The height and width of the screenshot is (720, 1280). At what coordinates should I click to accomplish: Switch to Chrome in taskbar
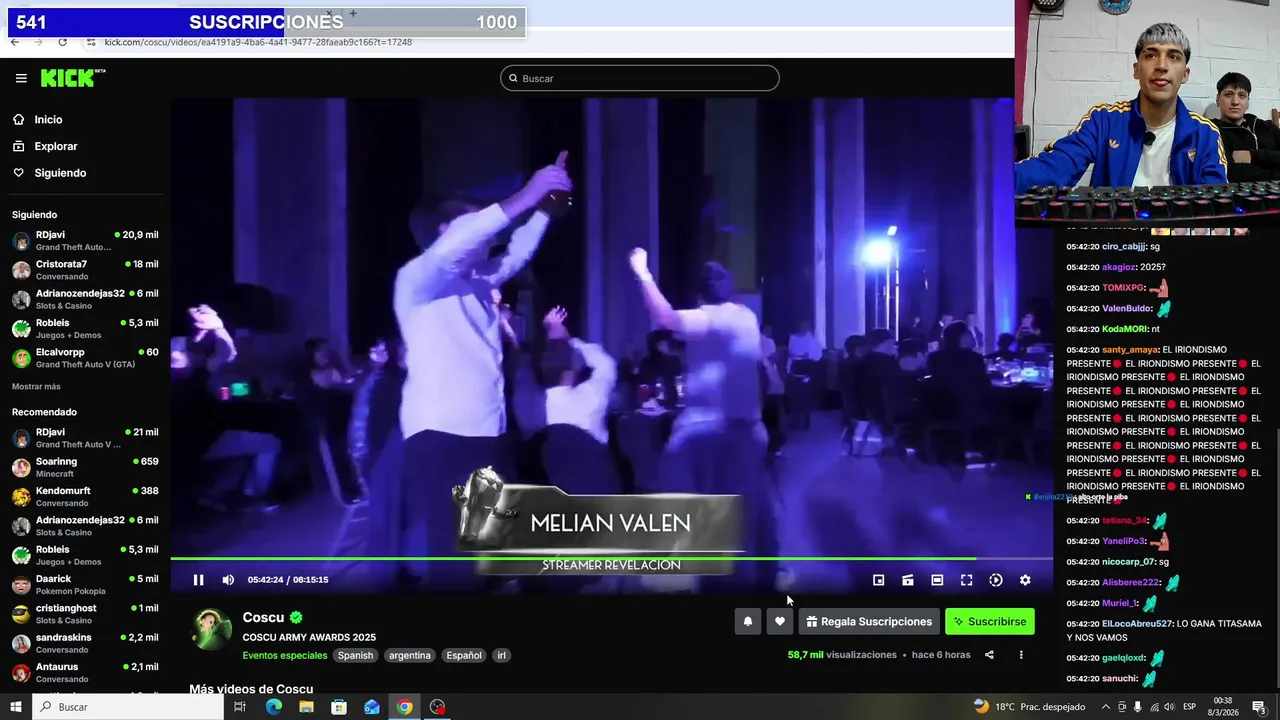(x=404, y=707)
